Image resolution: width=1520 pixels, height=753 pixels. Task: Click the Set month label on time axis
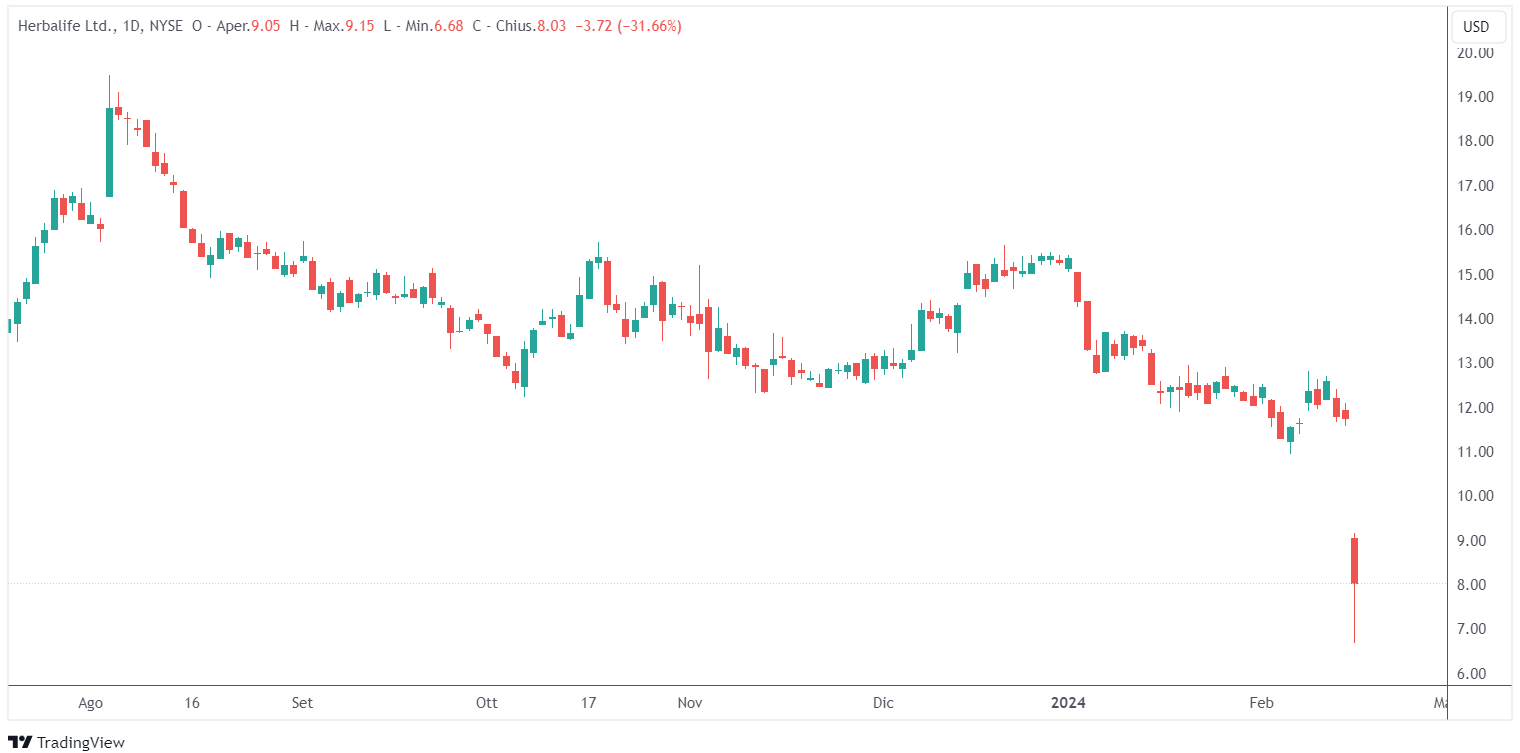point(302,703)
